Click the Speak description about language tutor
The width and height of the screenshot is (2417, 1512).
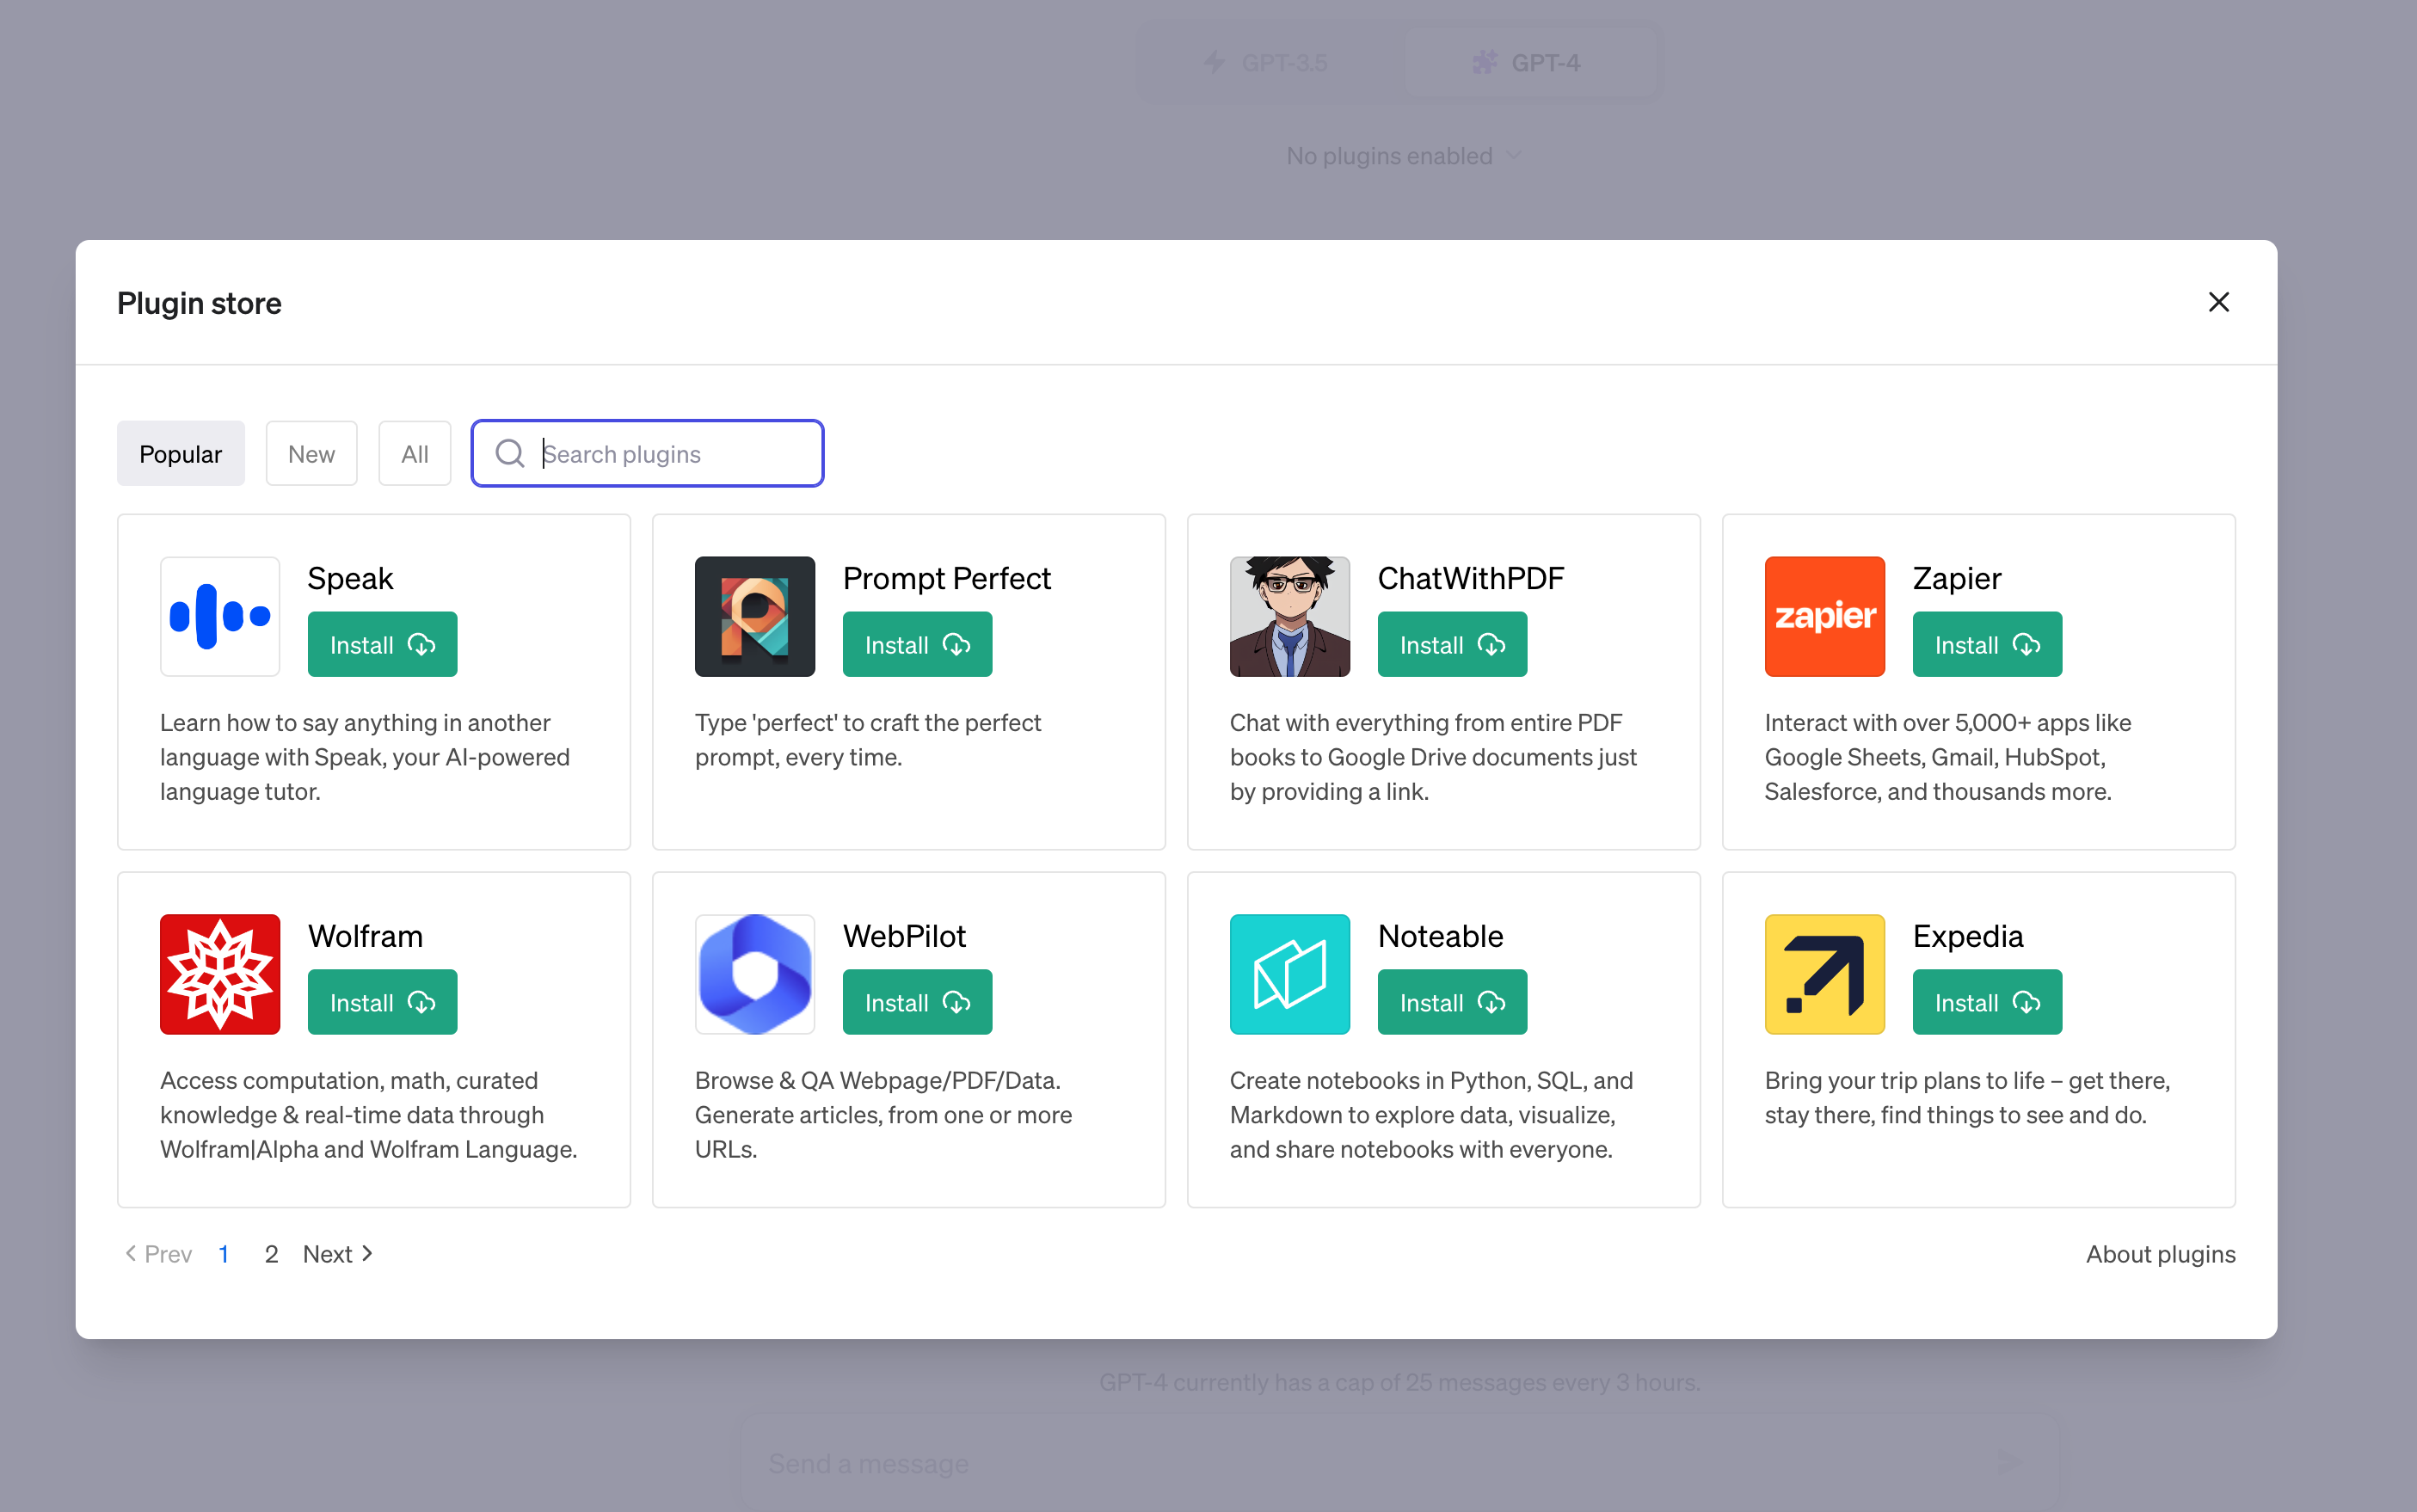(365, 757)
